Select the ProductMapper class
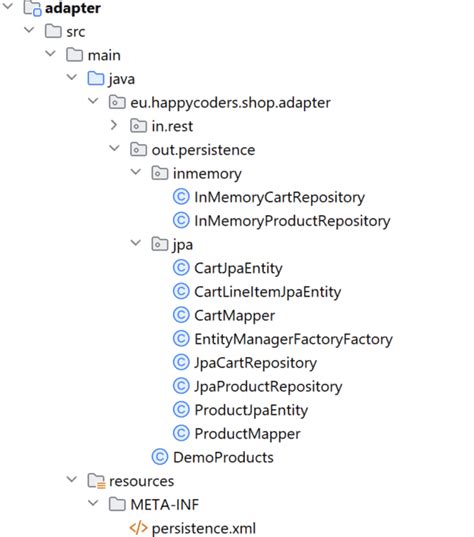Viewport: 474px width, 537px height. pyautogui.click(x=247, y=434)
